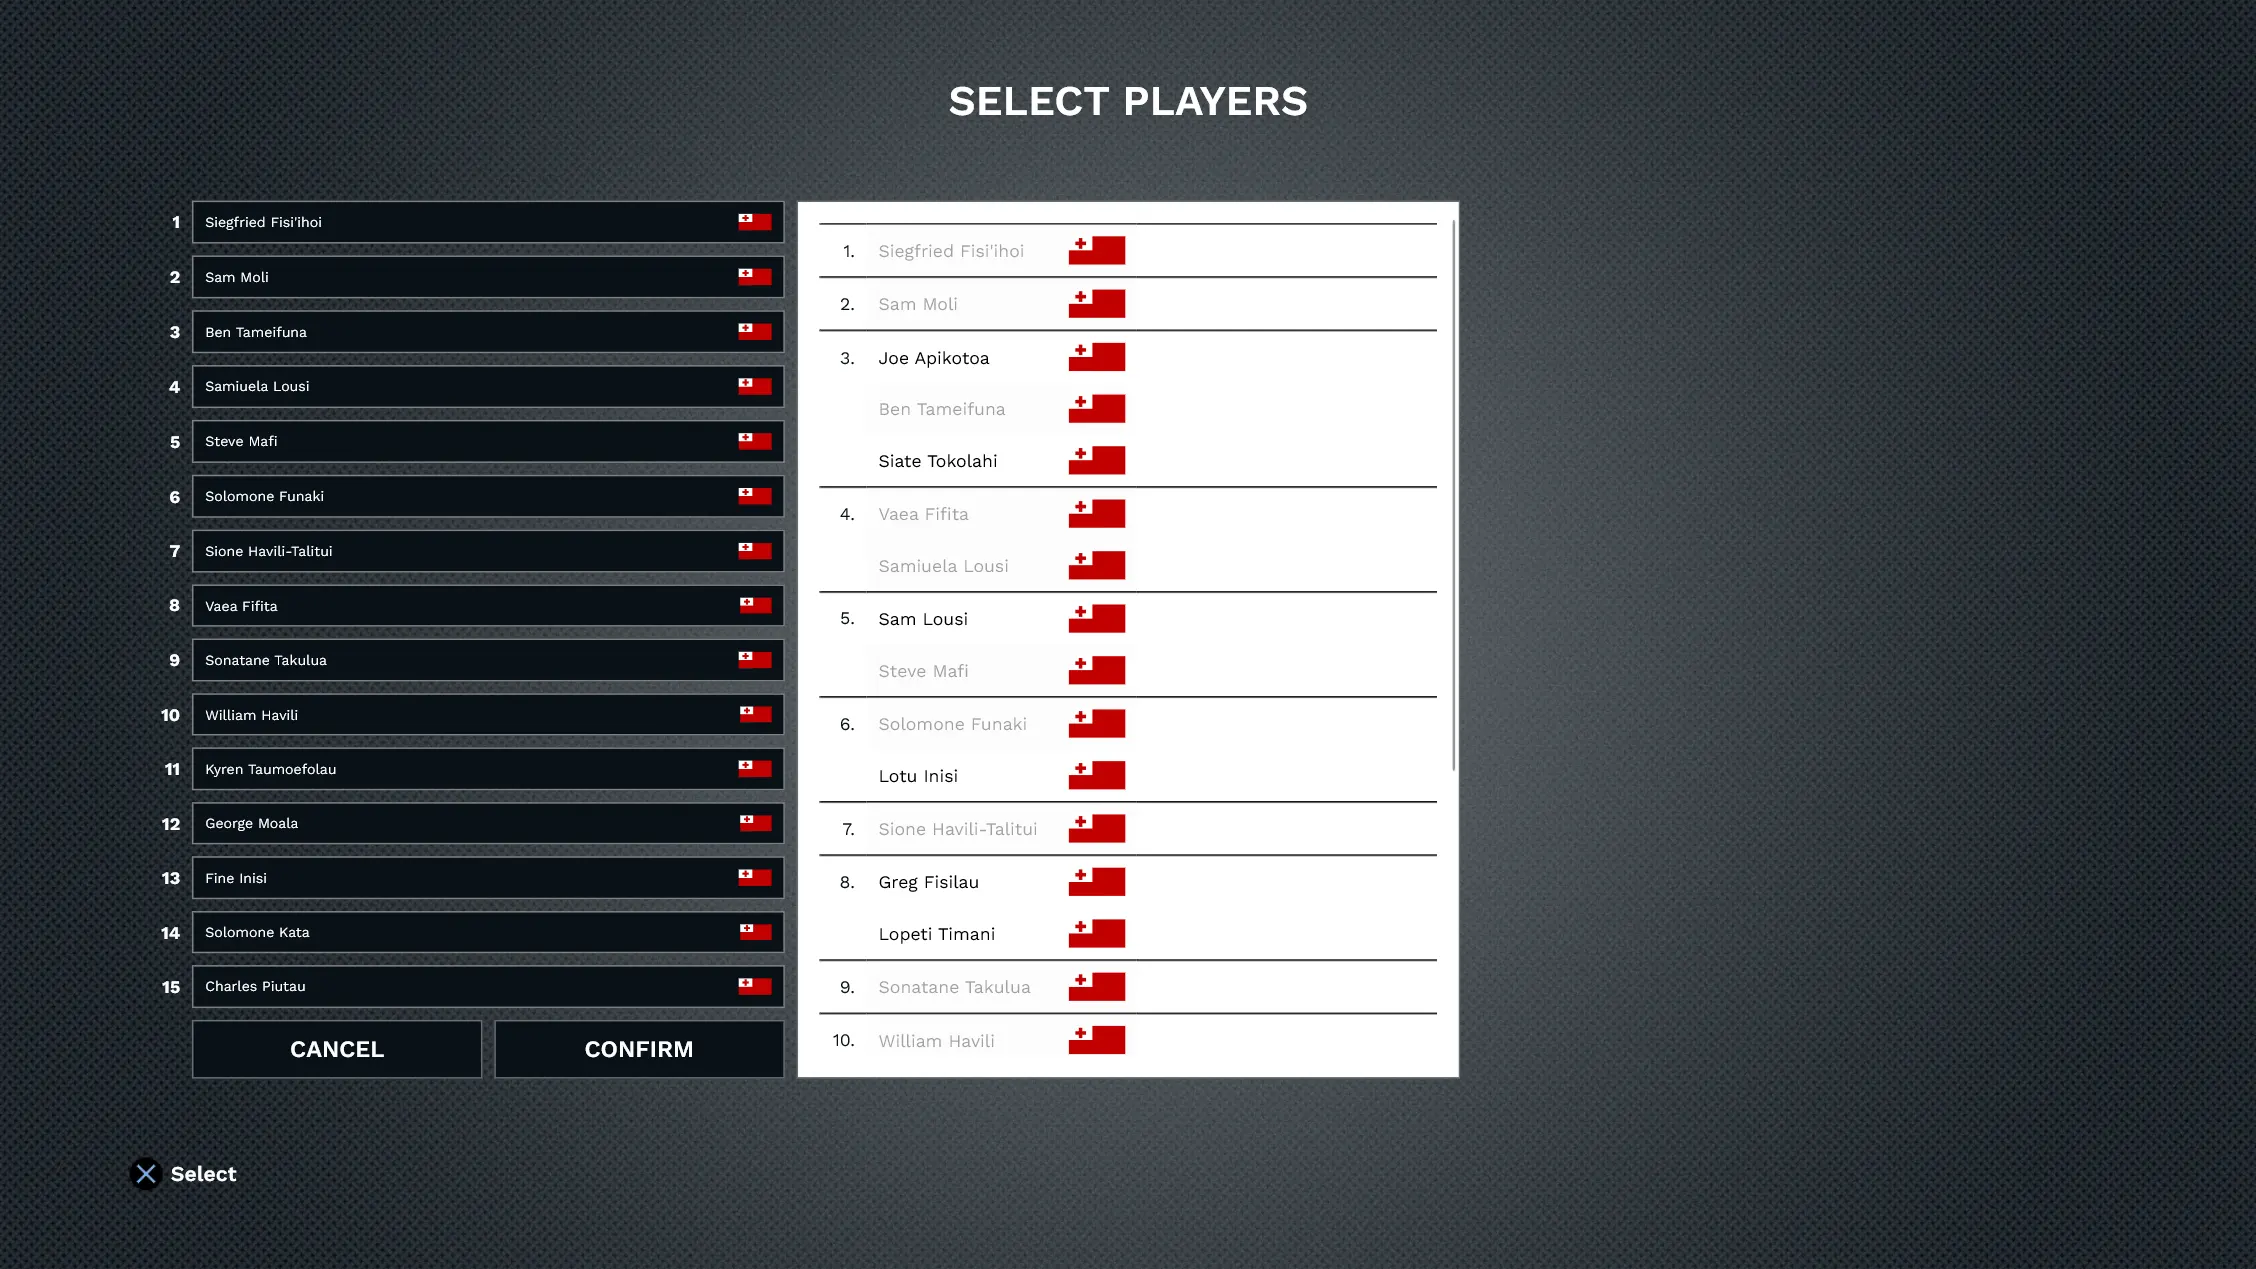
Task: Click CONFIRM button to finalize selection
Action: (638, 1049)
